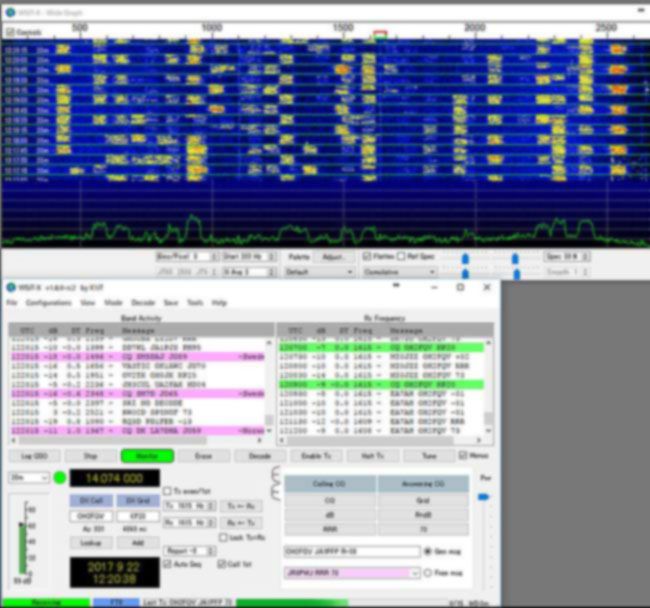Expand the Palette Default dropdown
Viewport: 650px width, 608px height.
click(x=319, y=271)
